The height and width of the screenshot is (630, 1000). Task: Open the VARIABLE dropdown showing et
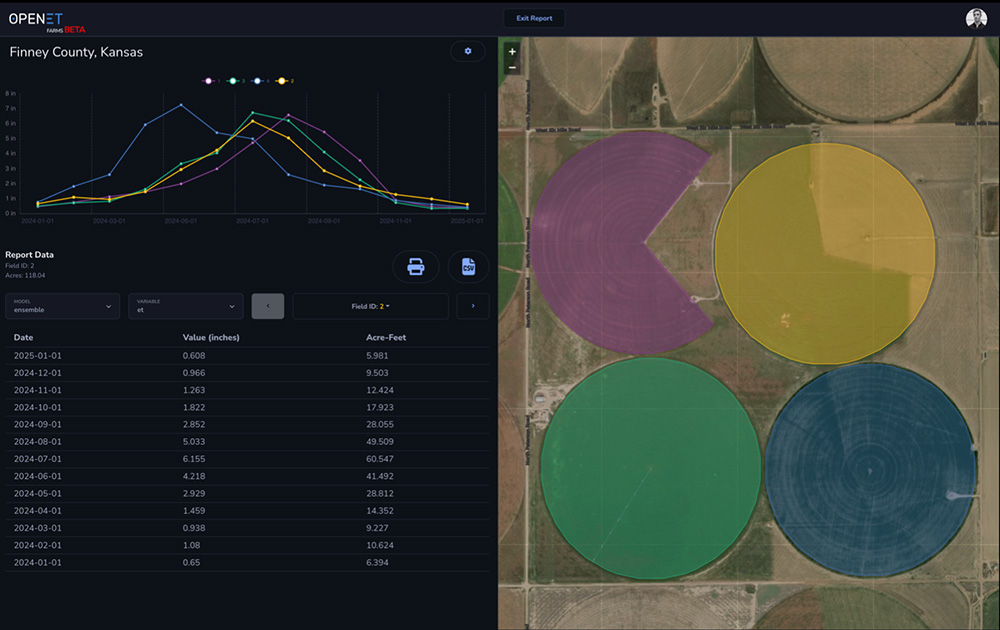[185, 306]
